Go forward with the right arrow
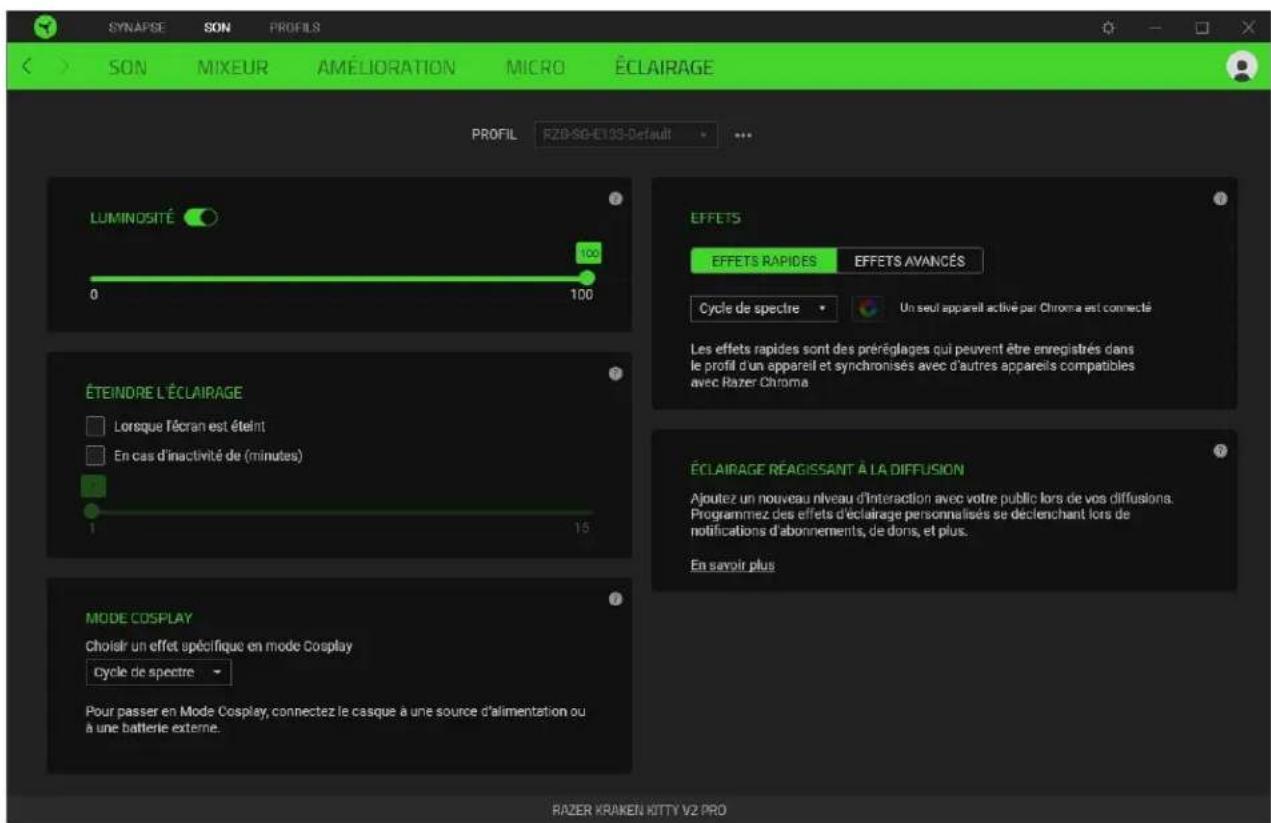 pos(62,67)
